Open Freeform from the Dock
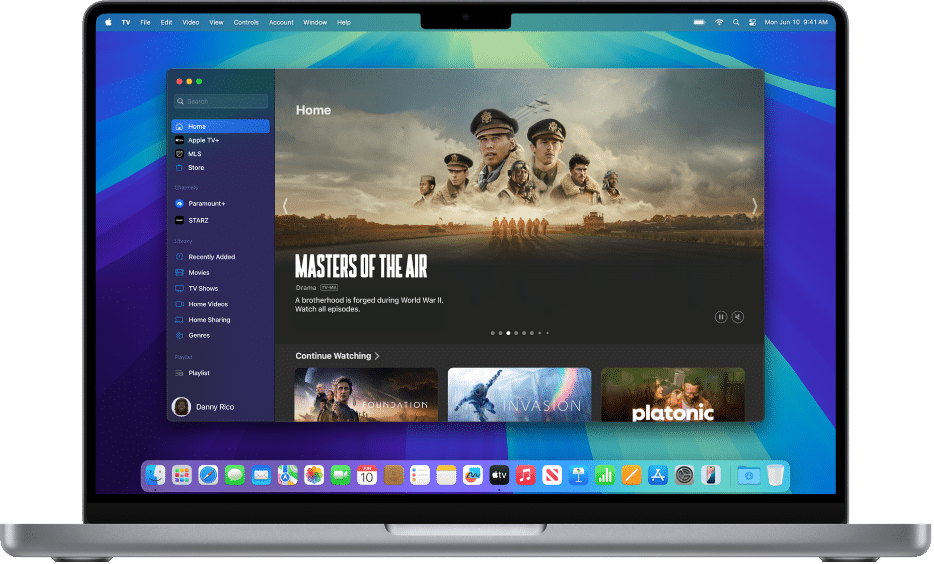This screenshot has width=934, height=564. (x=472, y=475)
